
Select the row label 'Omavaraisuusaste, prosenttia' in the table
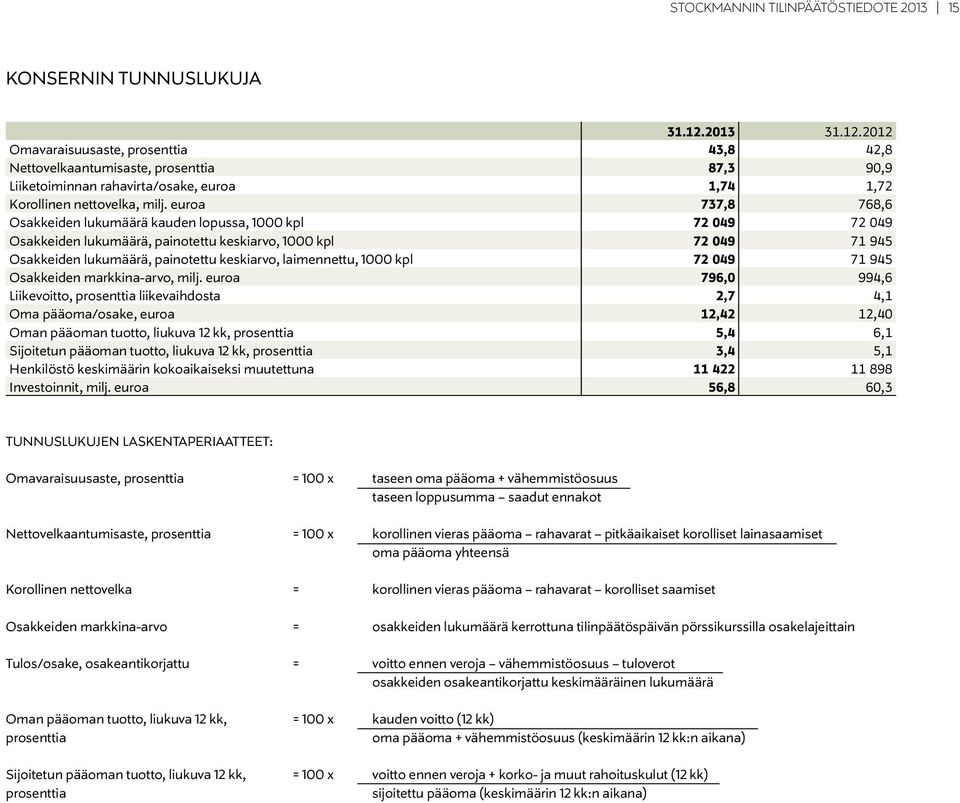click(x=98, y=150)
